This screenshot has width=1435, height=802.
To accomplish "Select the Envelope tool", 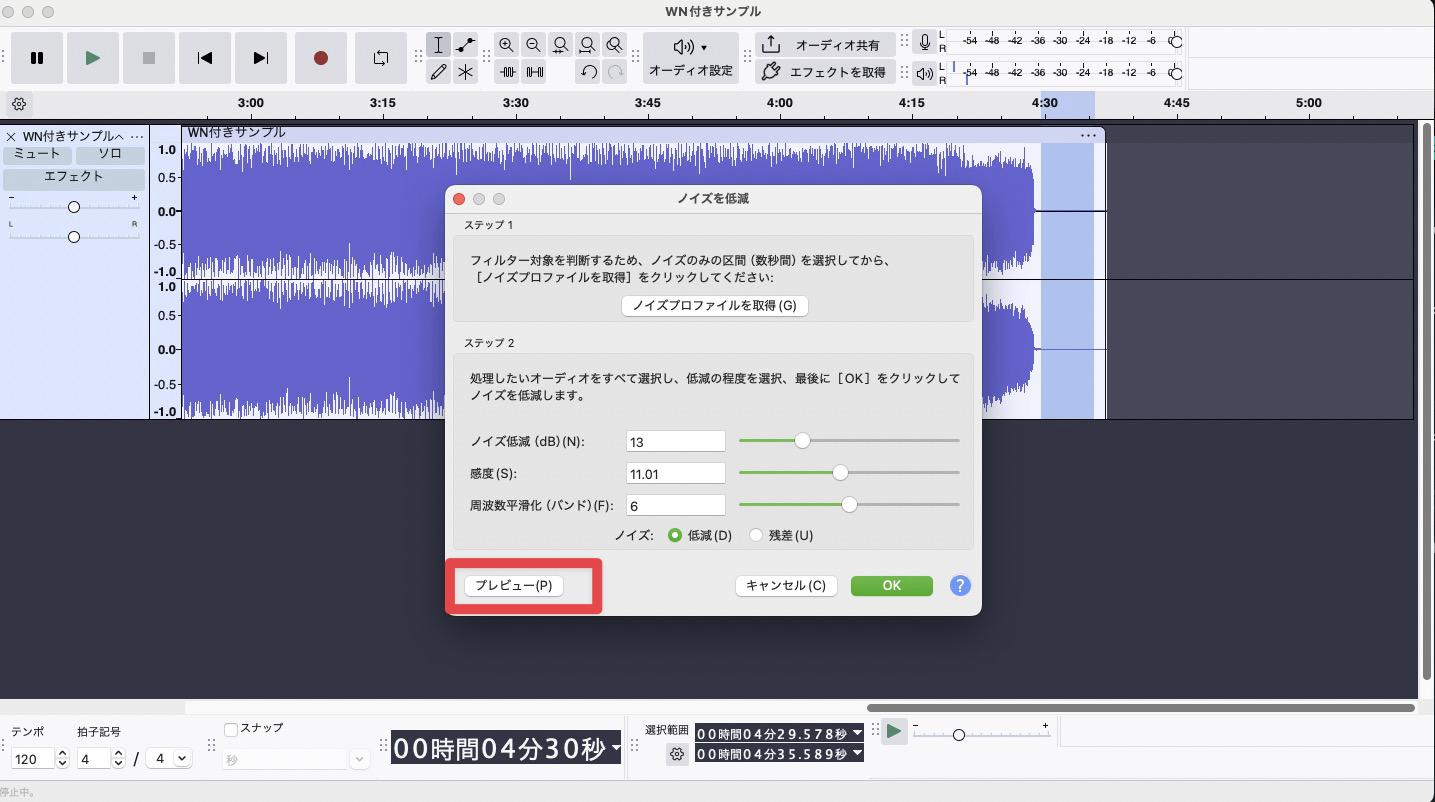I will (x=465, y=45).
